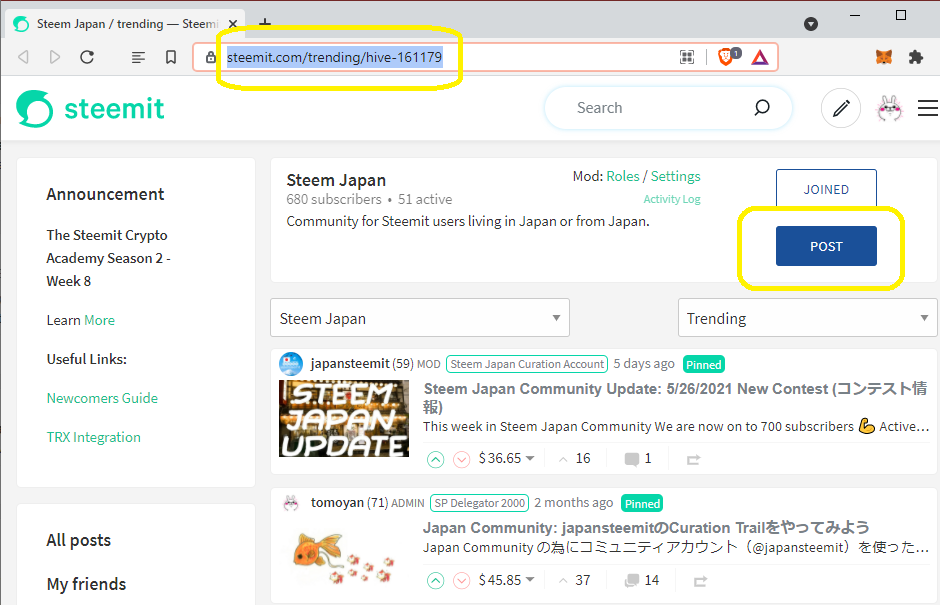This screenshot has width=940, height=605.
Task: Open Brave Rewards triangle icon
Action: 760,57
